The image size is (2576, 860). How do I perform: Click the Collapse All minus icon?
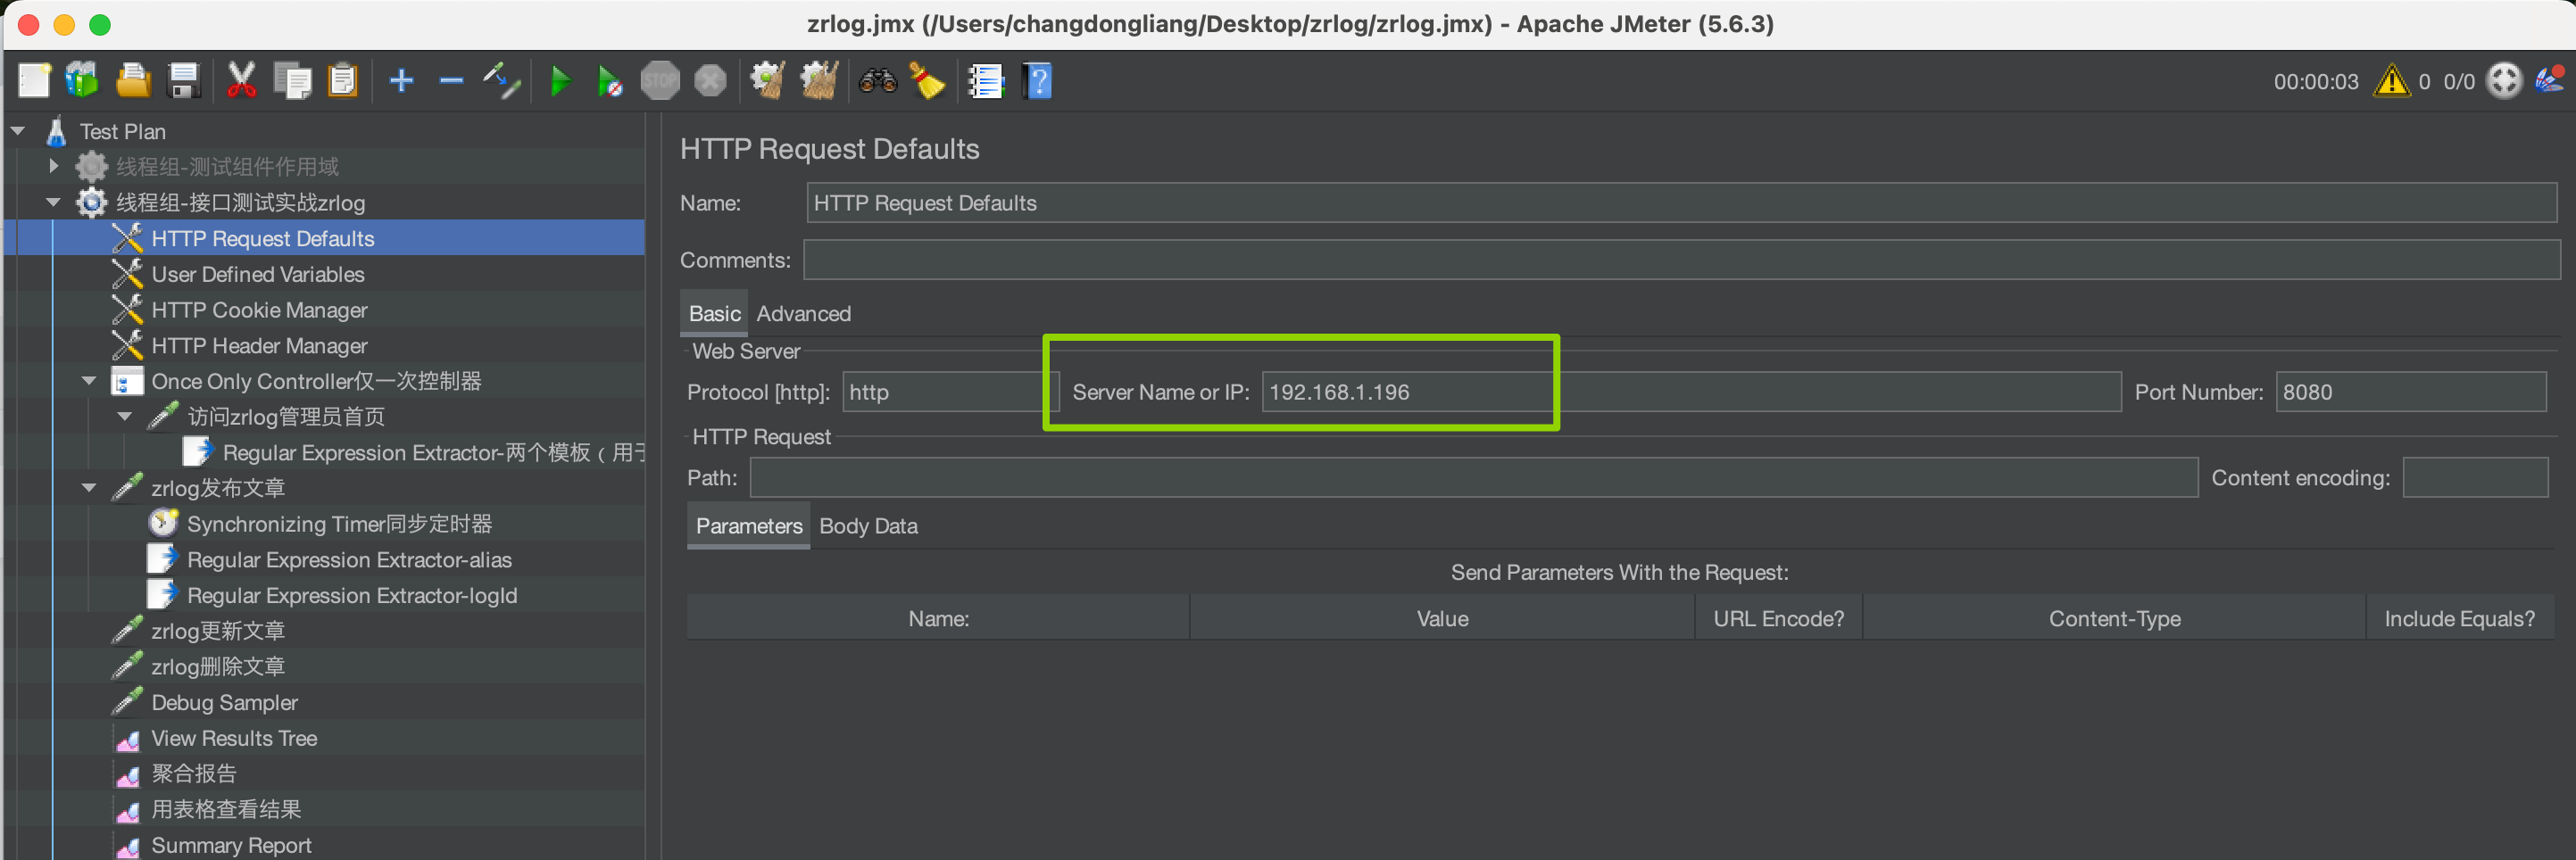pos(451,81)
